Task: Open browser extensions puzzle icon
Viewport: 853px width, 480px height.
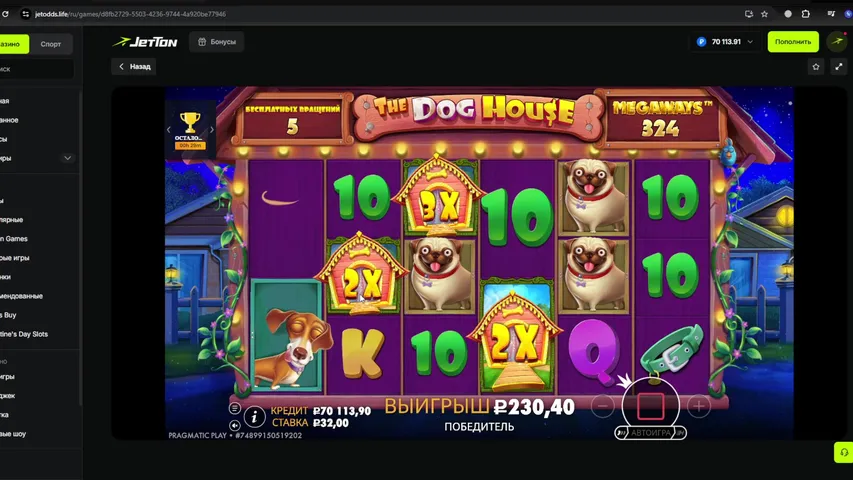Action: (806, 14)
